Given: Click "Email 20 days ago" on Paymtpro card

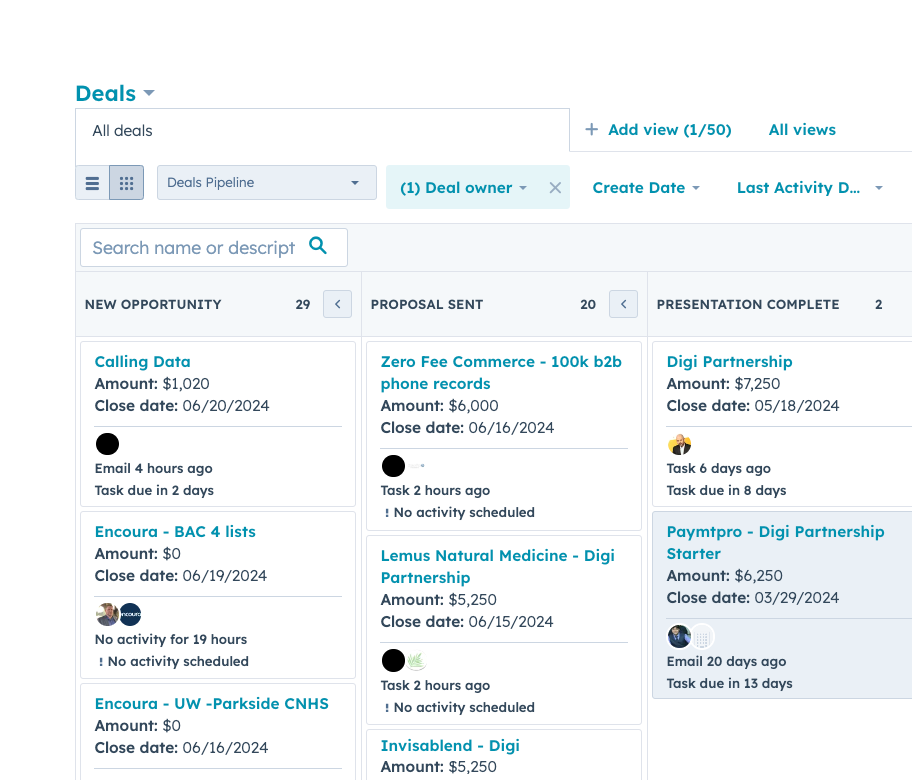Looking at the screenshot, I should [726, 661].
